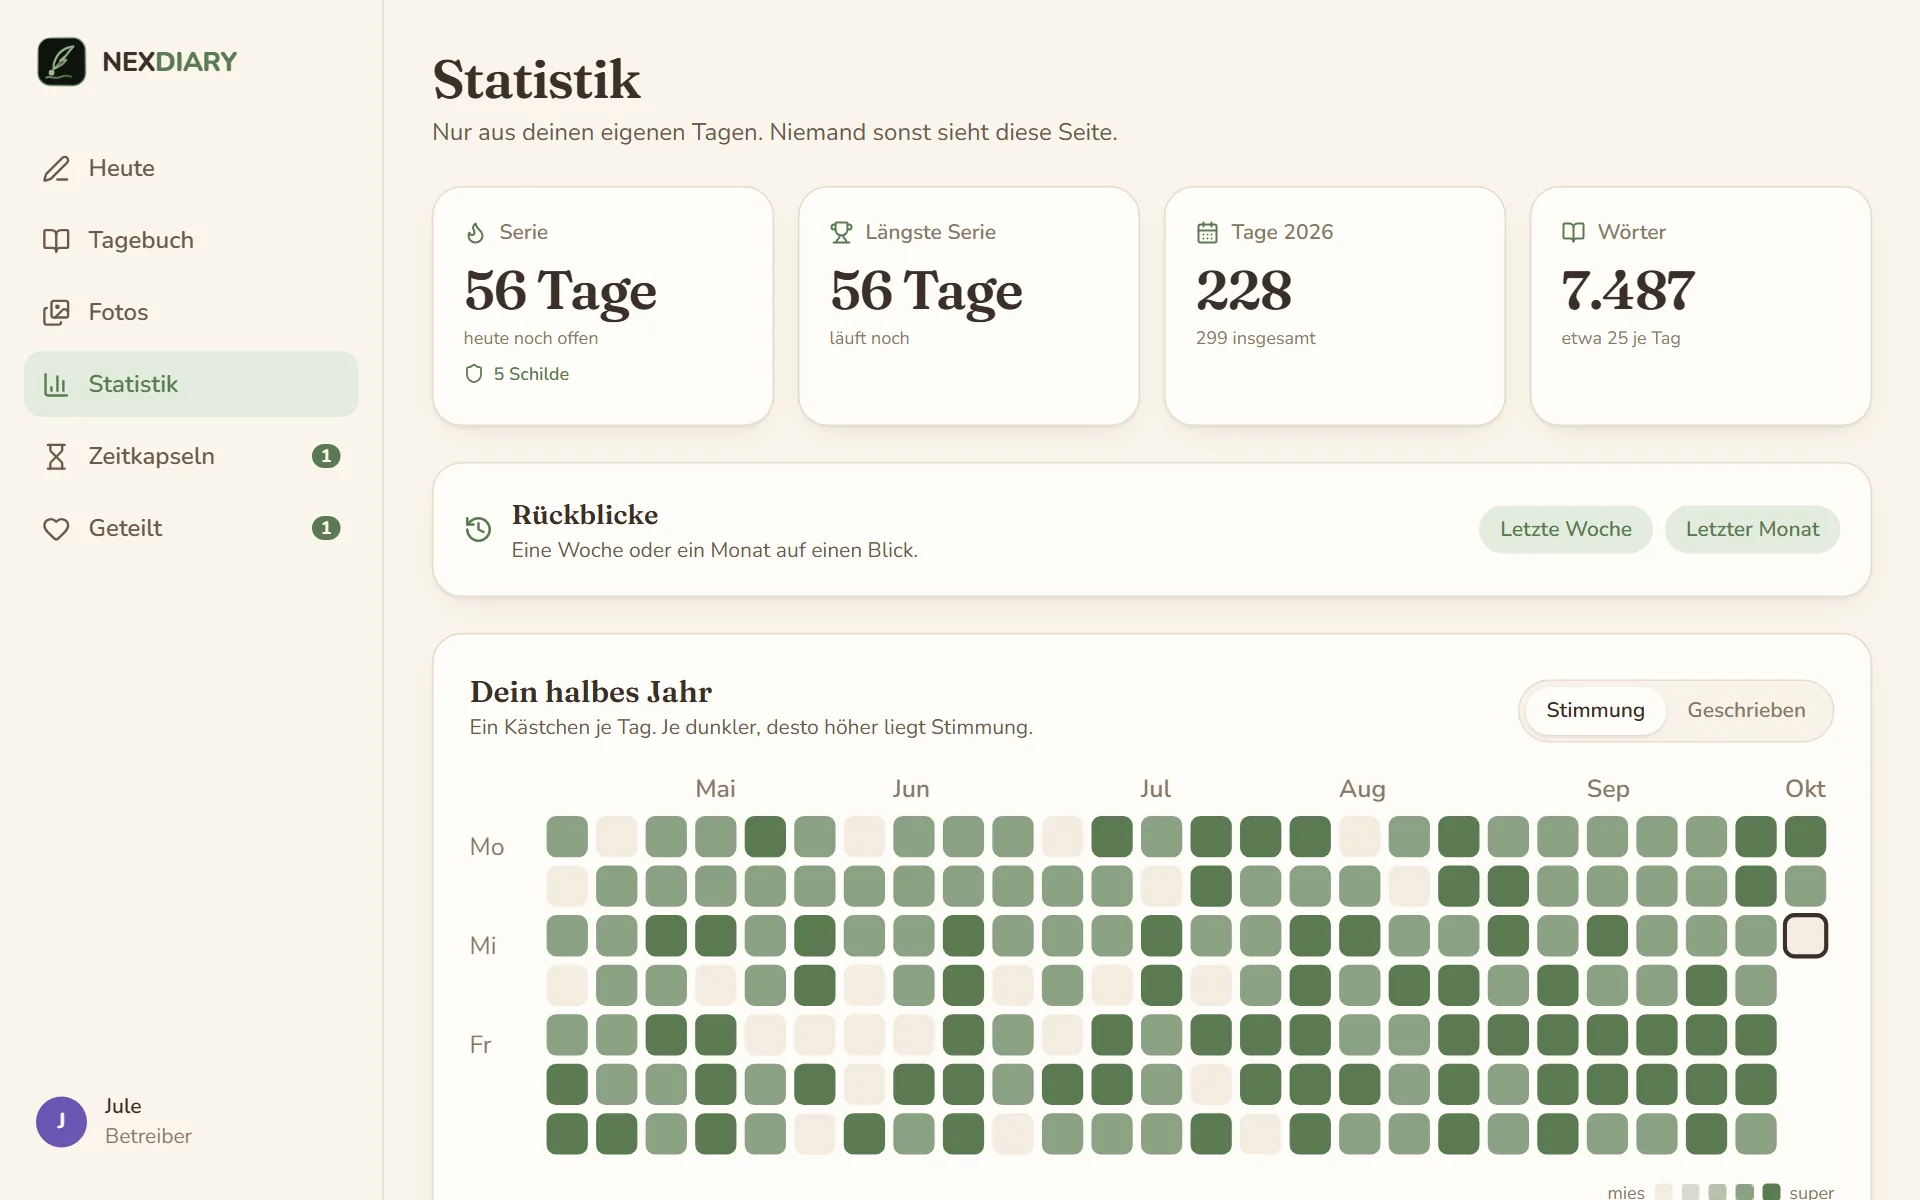This screenshot has width=1920, height=1200.
Task: Click the darkest legend swatch beside super
Action: coord(1771,1192)
